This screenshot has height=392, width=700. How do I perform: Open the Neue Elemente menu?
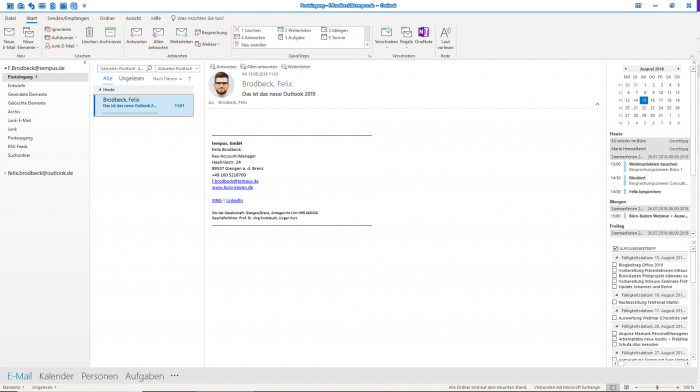[28, 38]
